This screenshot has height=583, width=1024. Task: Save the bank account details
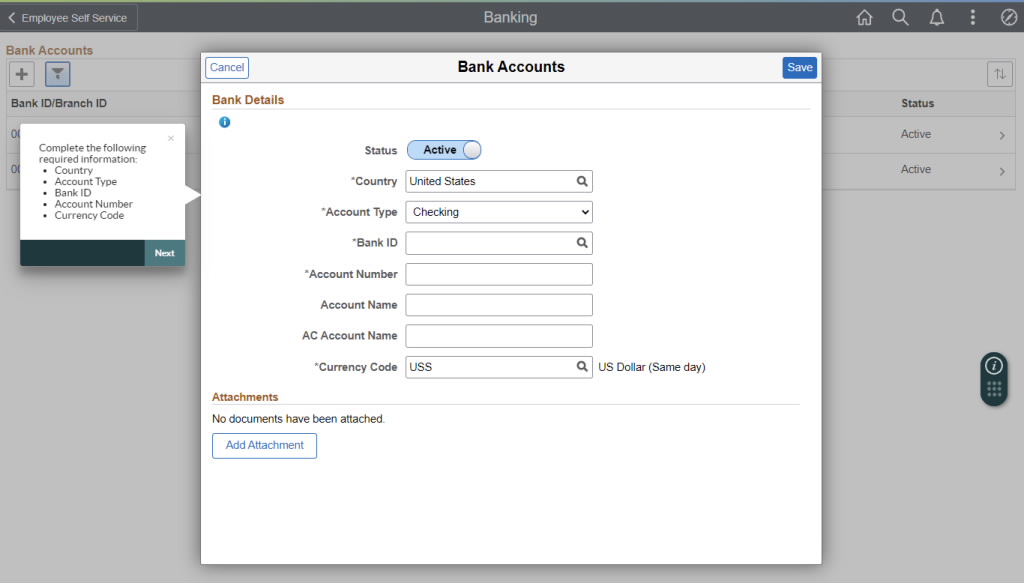tap(799, 66)
